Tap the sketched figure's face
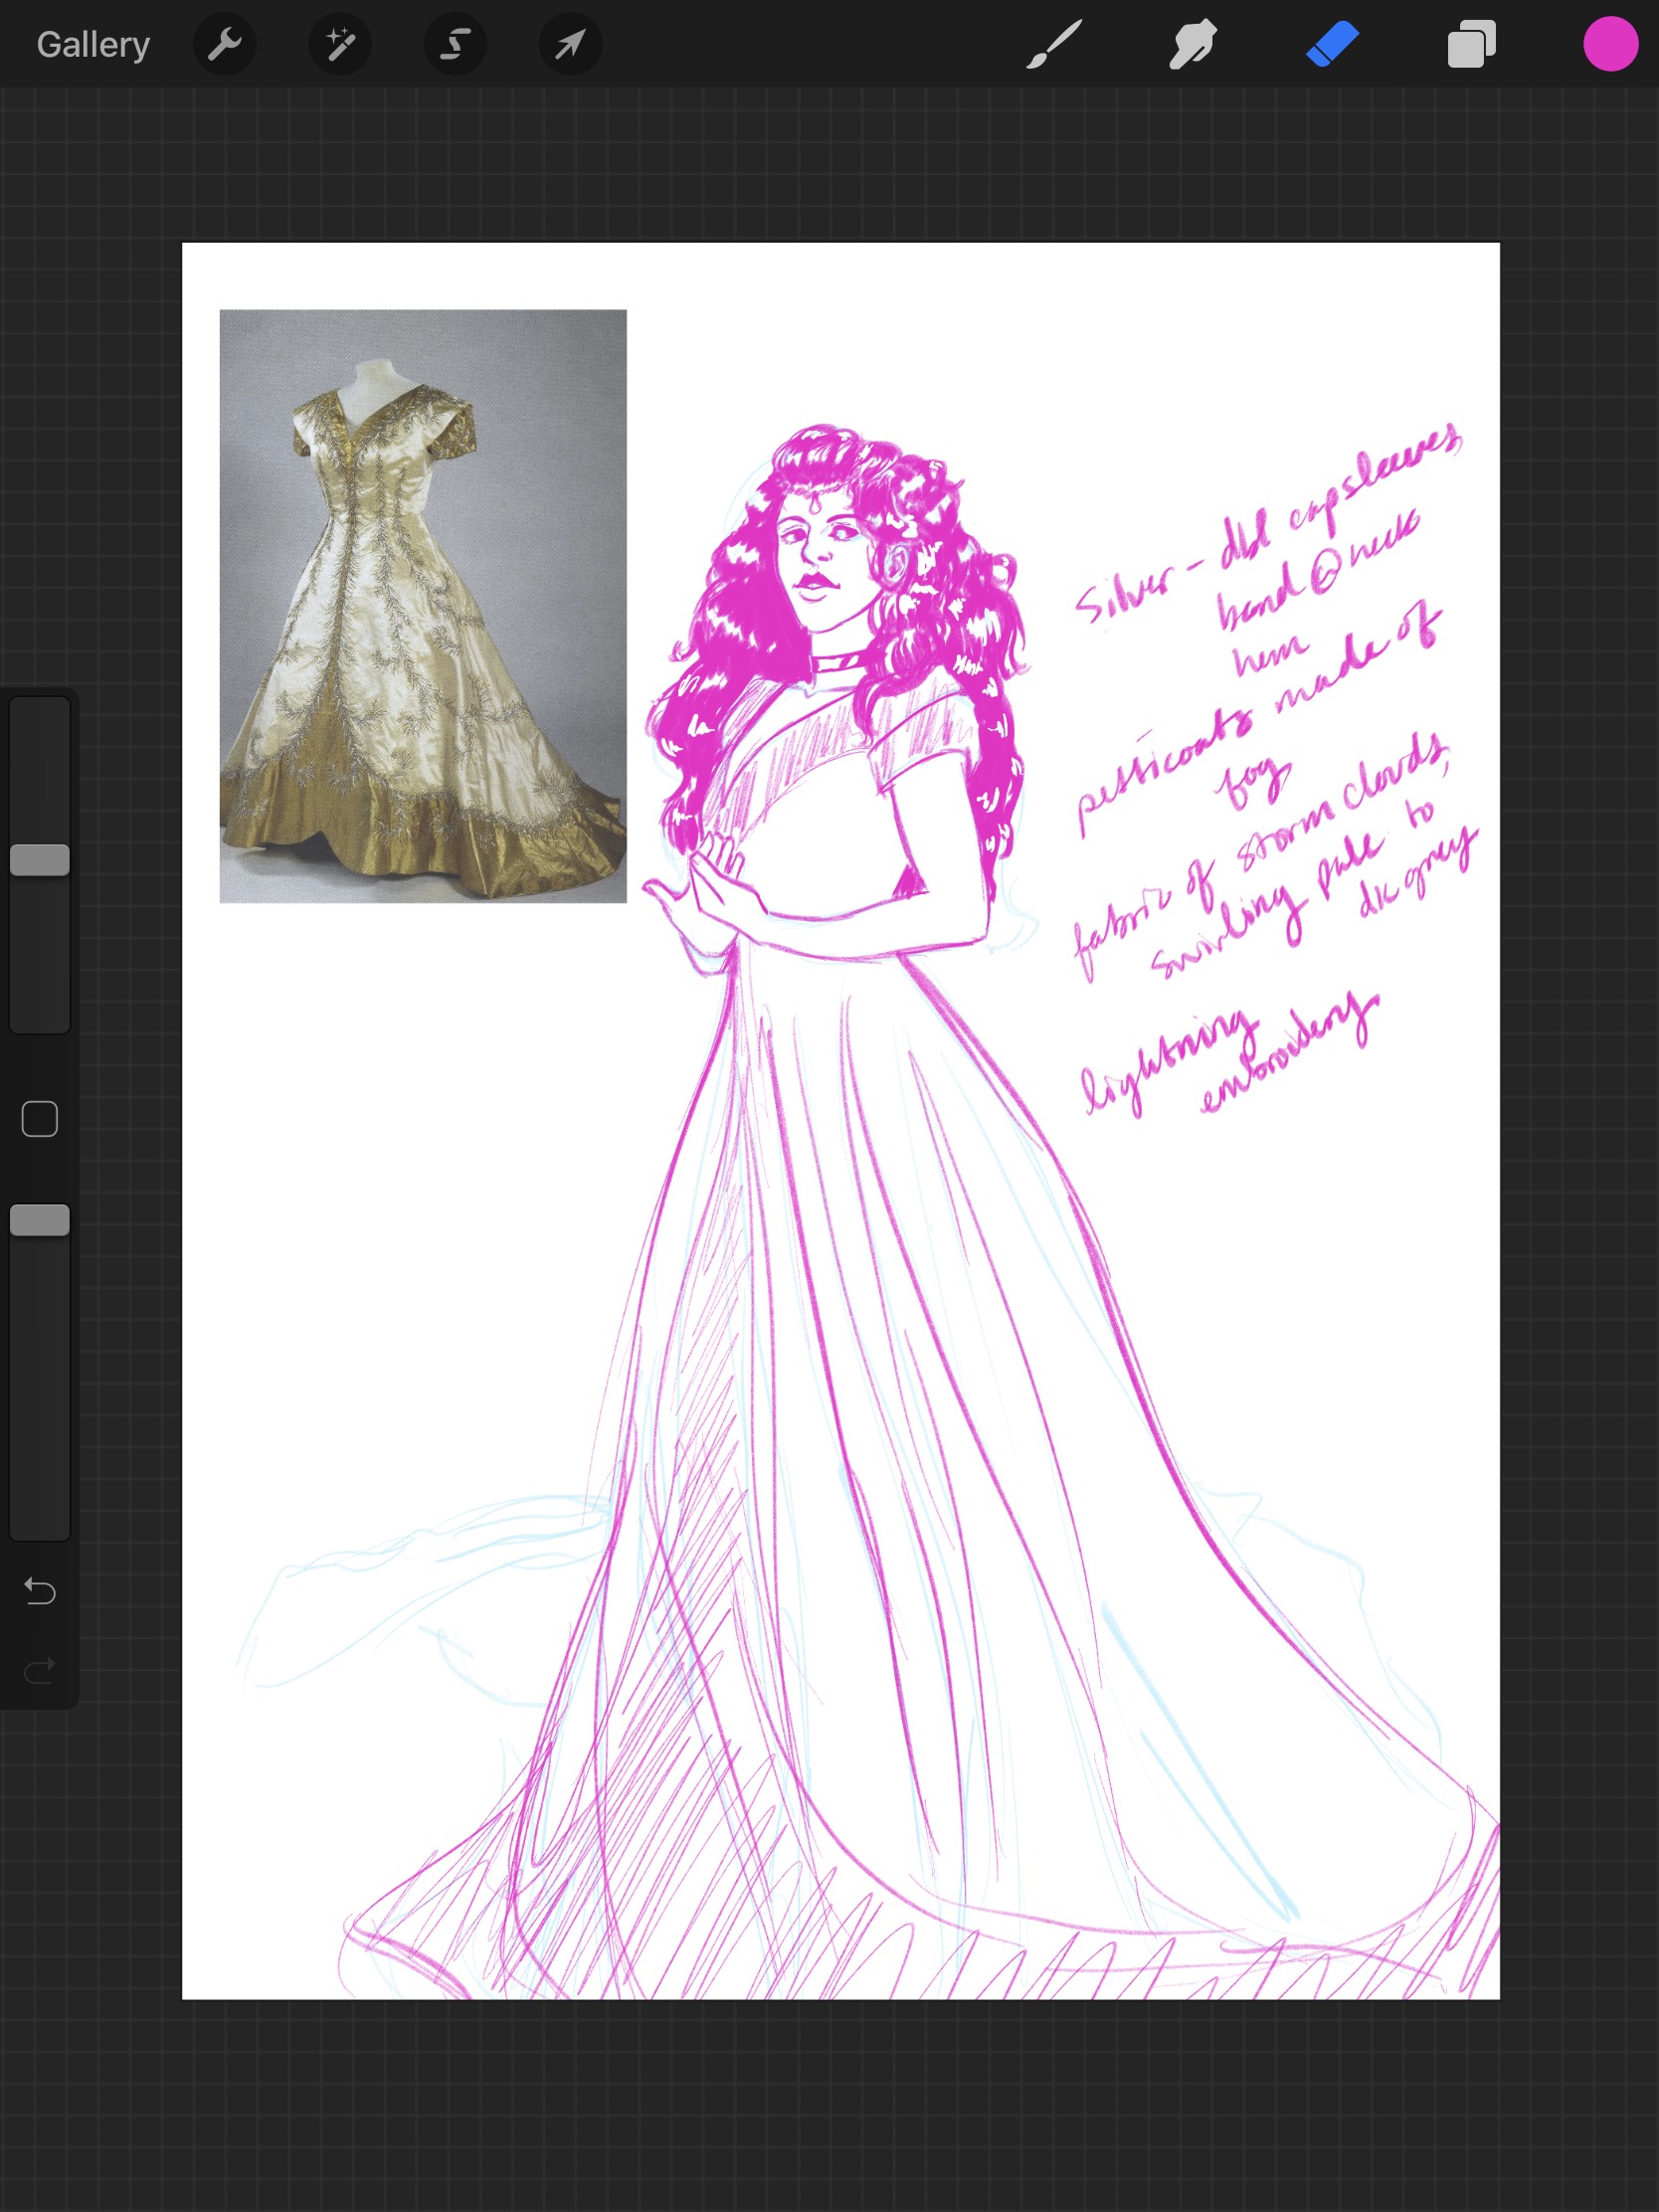 click(820, 560)
